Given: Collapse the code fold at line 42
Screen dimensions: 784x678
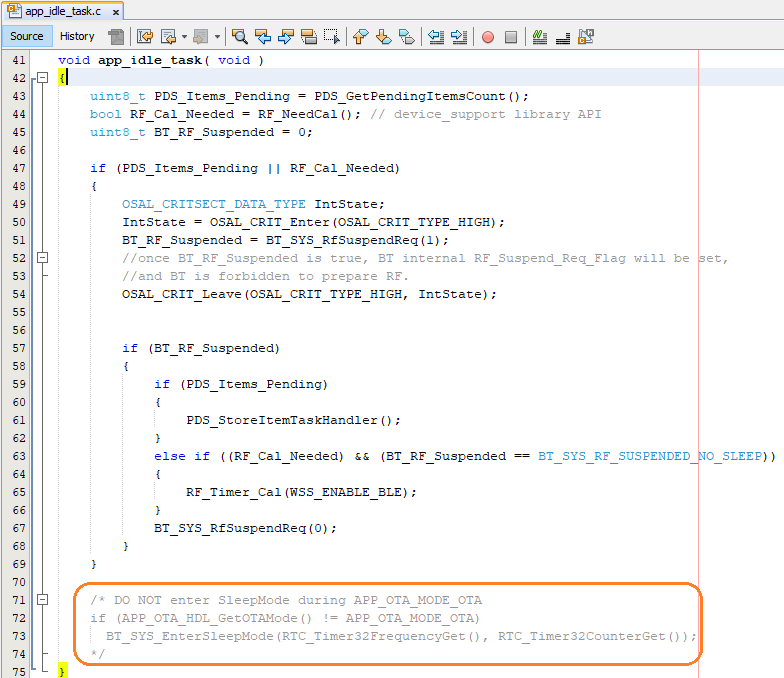Looking at the screenshot, I should point(42,78).
